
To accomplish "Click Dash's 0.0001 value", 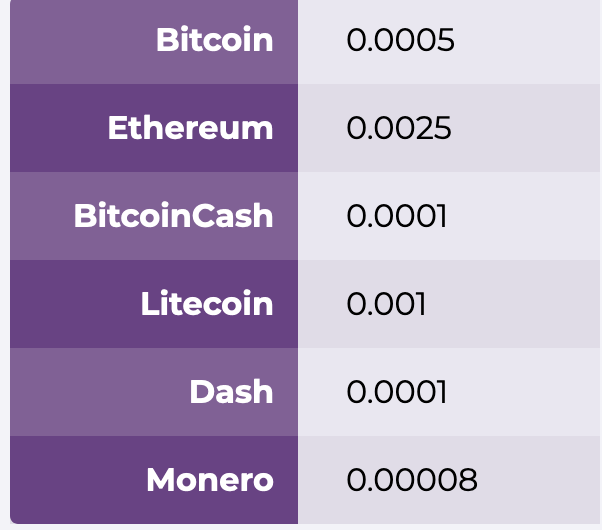I will click(x=397, y=392).
